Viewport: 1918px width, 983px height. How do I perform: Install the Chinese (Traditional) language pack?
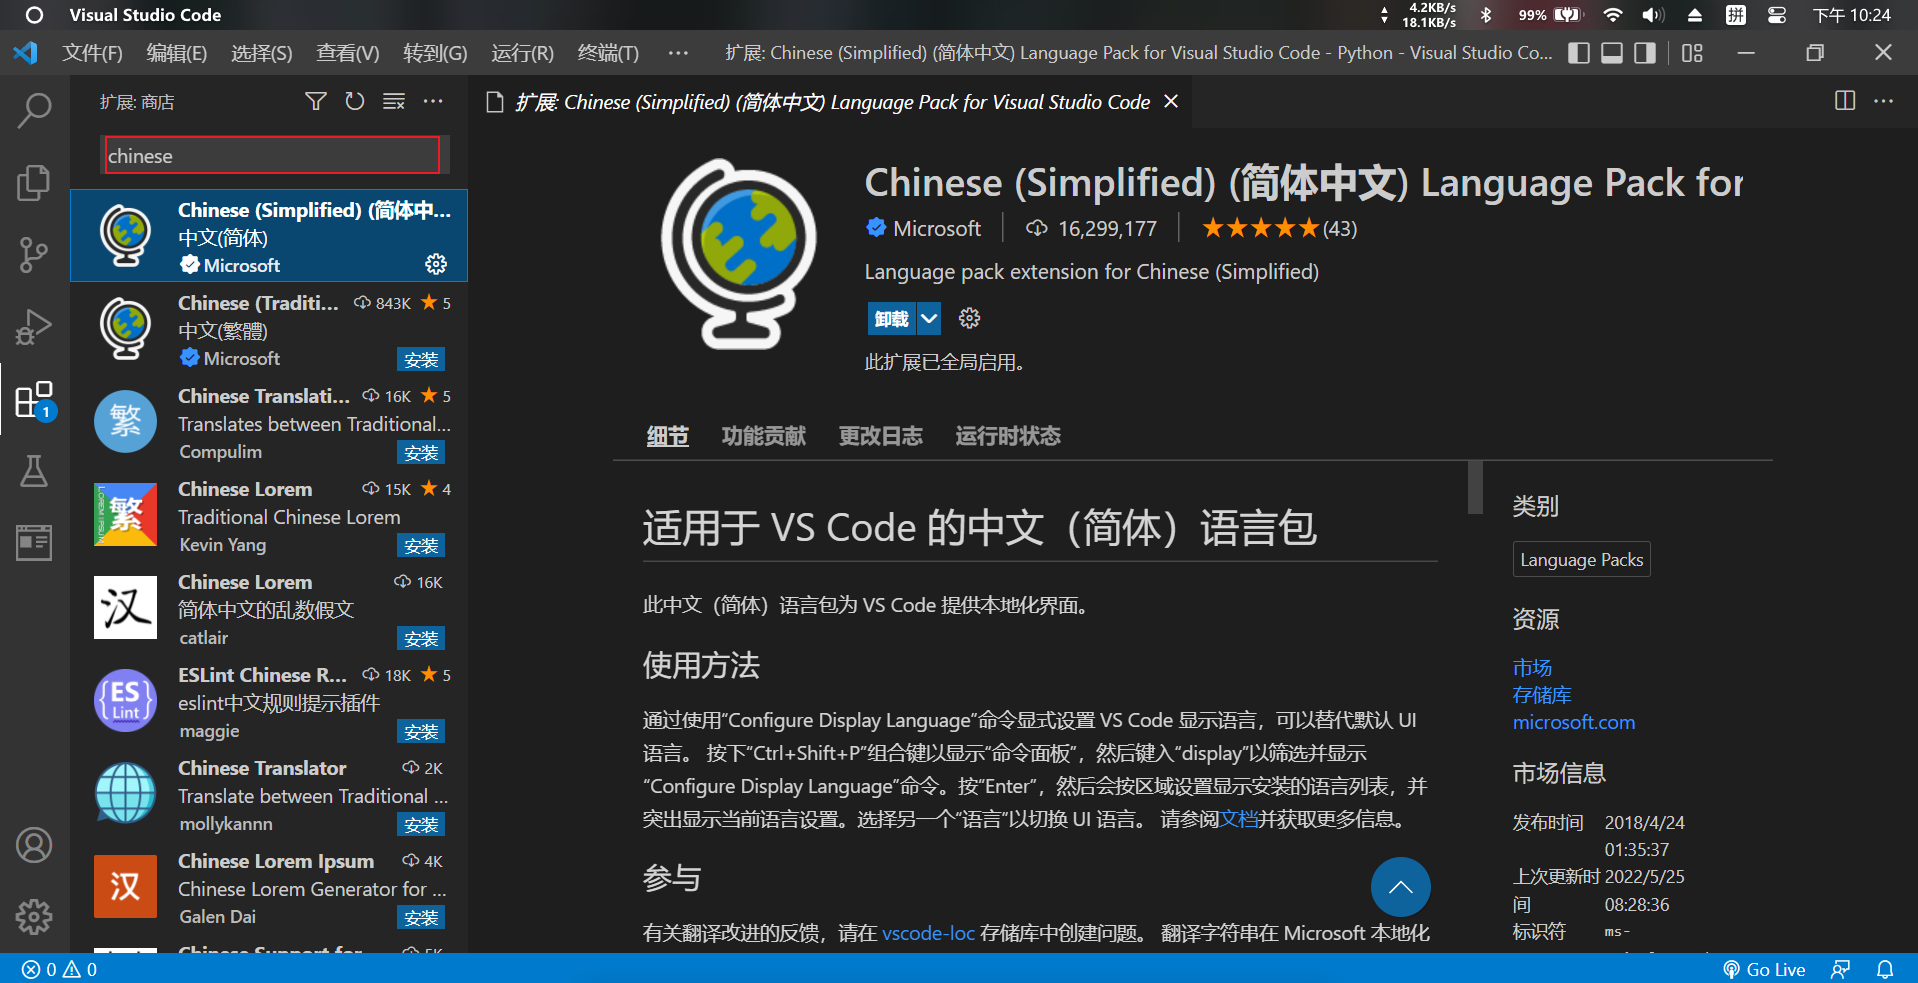coord(421,358)
